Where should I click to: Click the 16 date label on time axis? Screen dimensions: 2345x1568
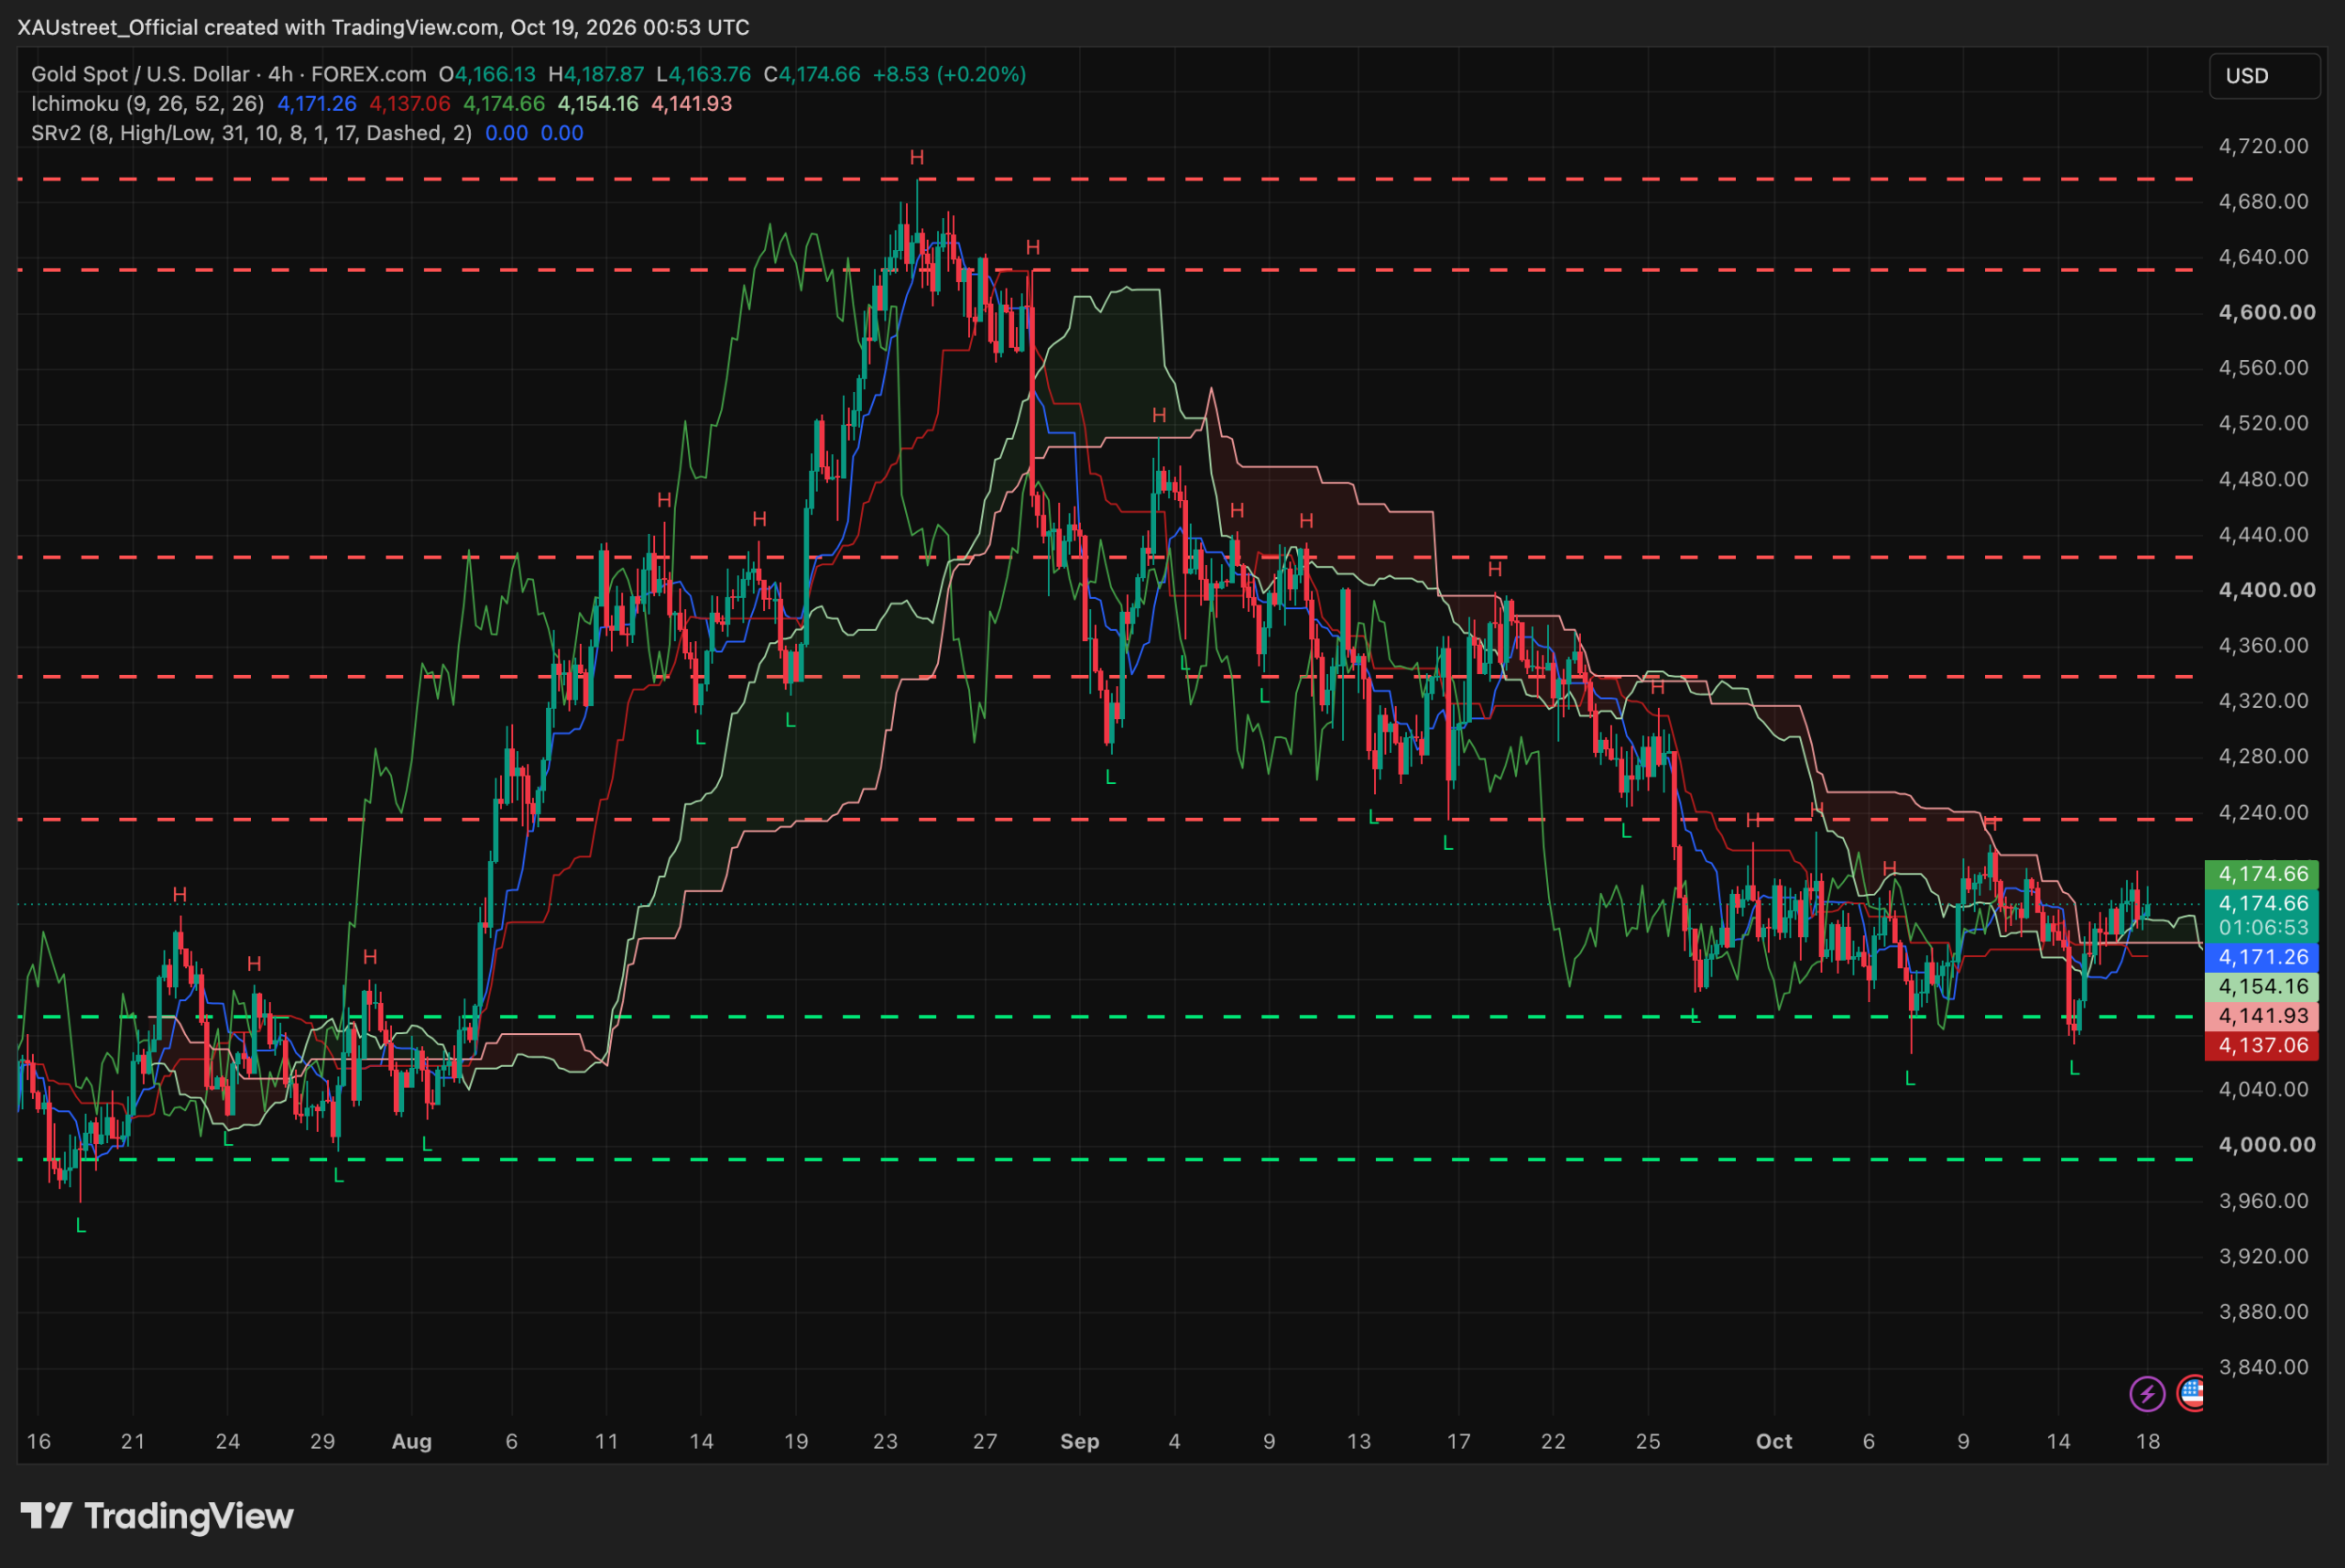tap(39, 1441)
